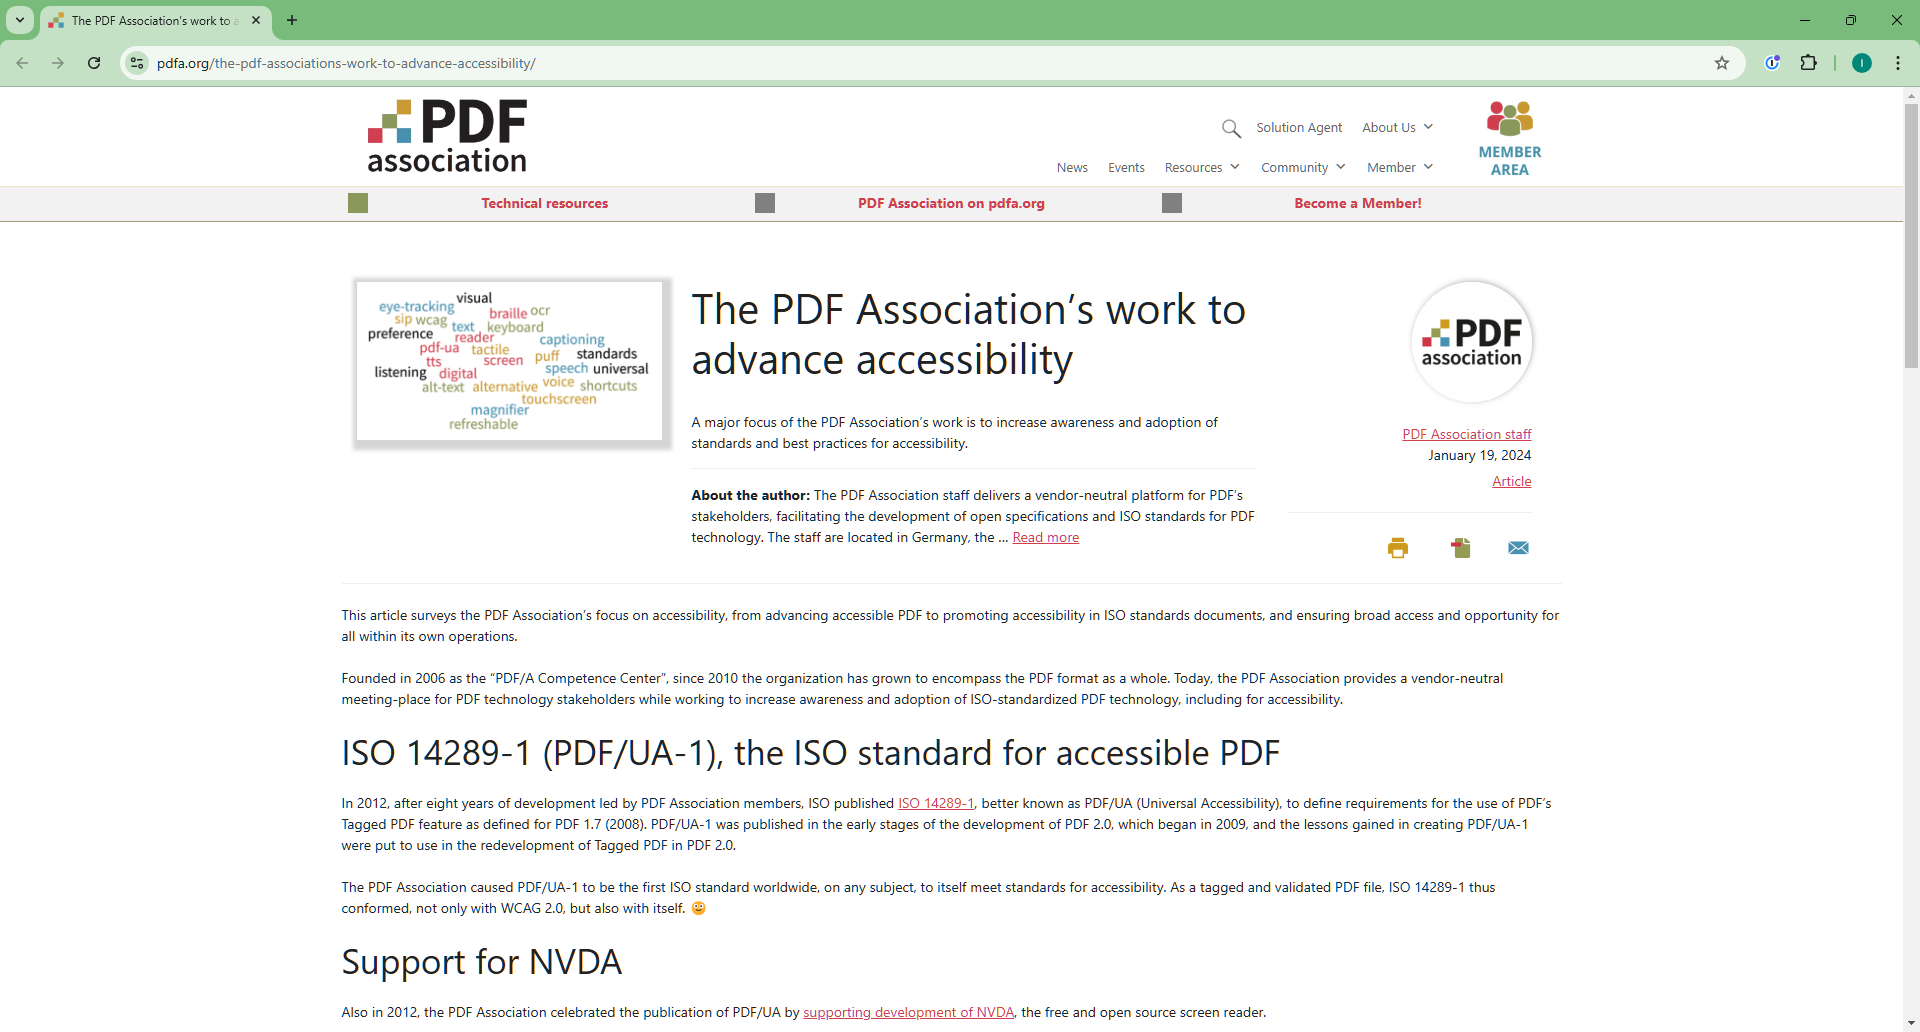Screen dimensions: 1920x1032
Task: Open the News menu item
Action: point(1072,167)
